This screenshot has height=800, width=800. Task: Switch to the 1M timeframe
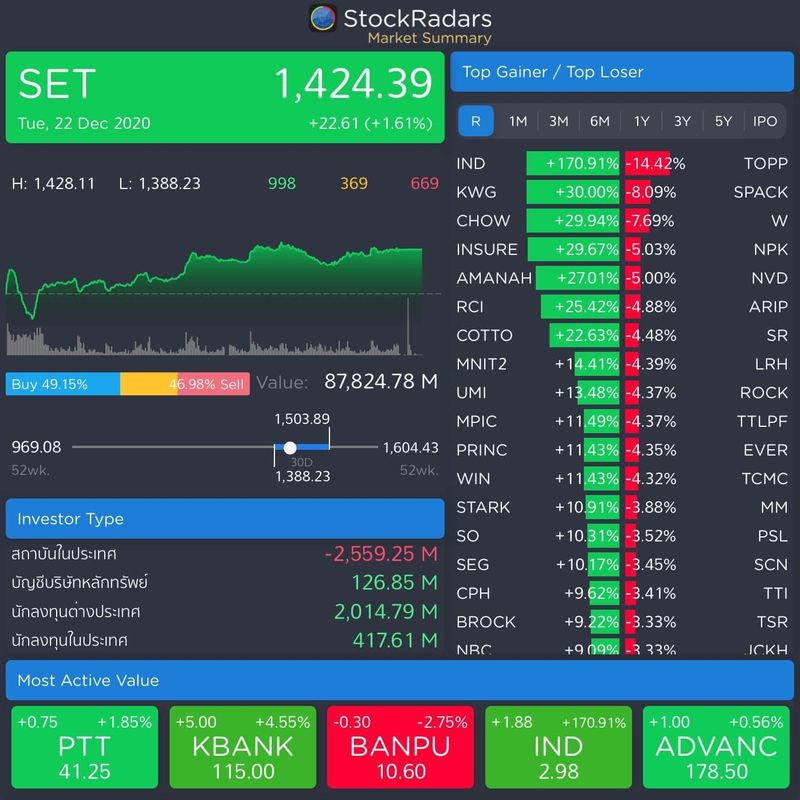tap(517, 121)
